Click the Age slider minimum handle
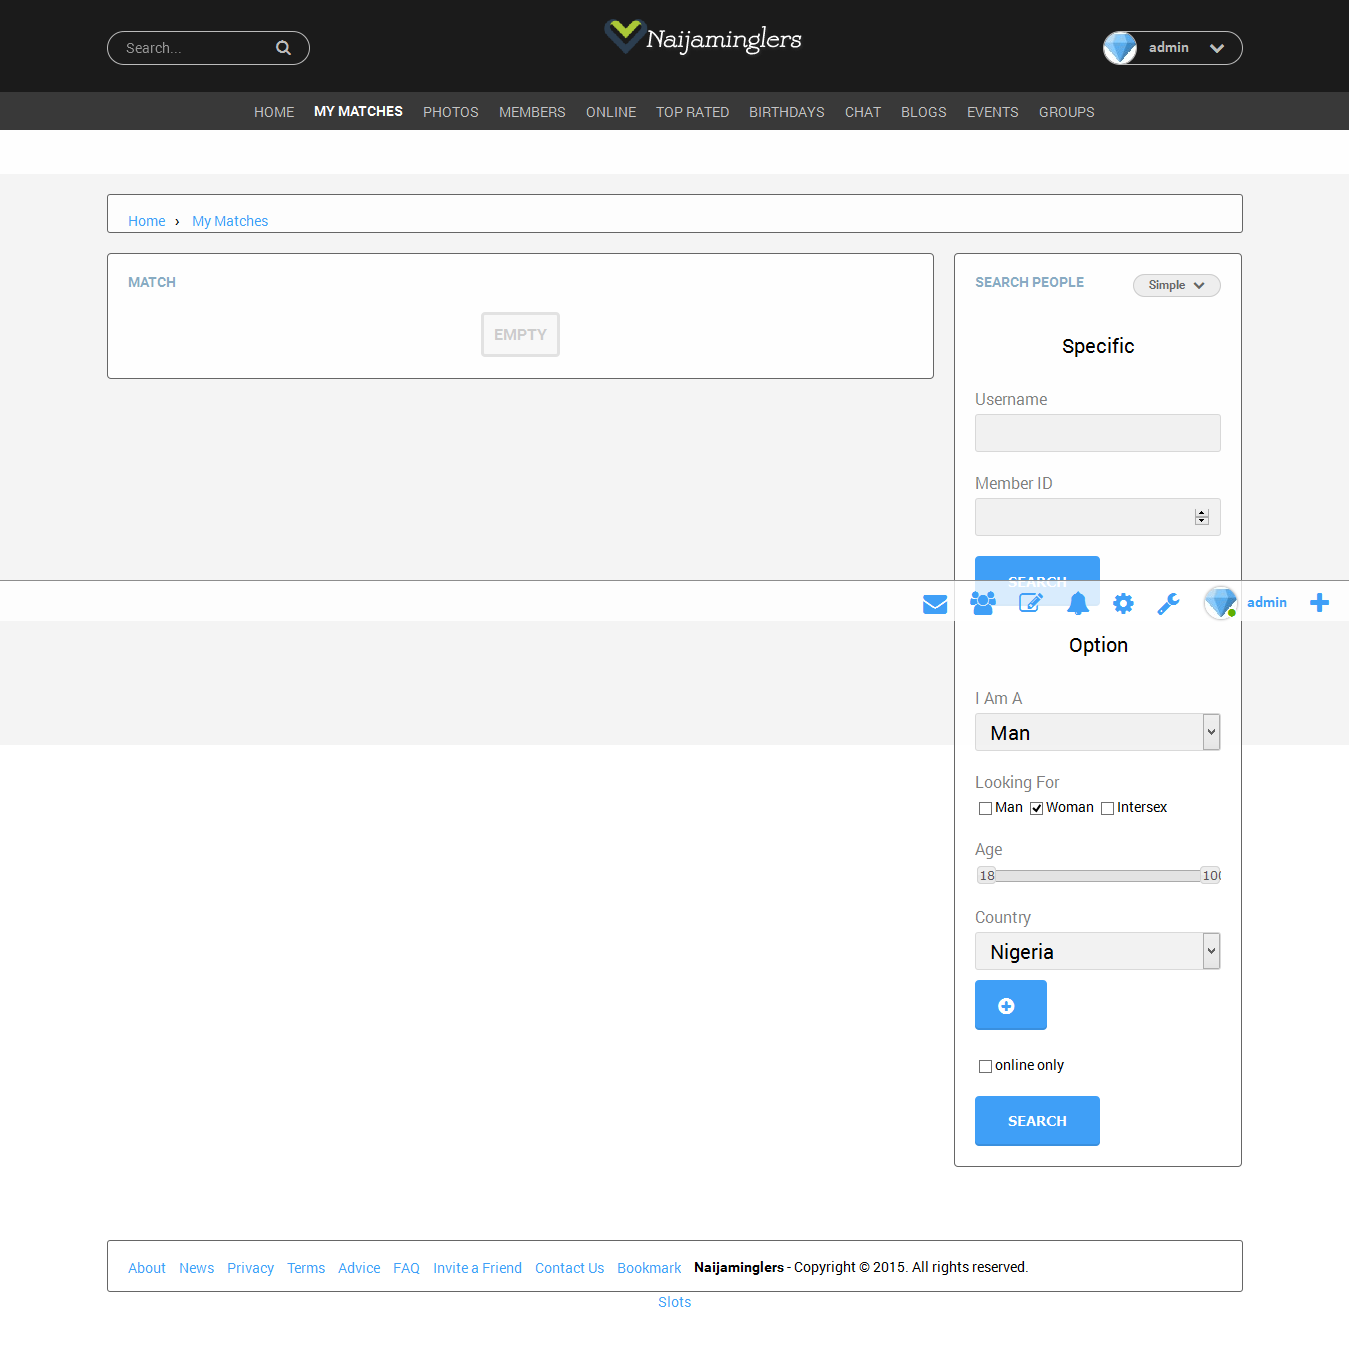The image size is (1349, 1371). (986, 875)
